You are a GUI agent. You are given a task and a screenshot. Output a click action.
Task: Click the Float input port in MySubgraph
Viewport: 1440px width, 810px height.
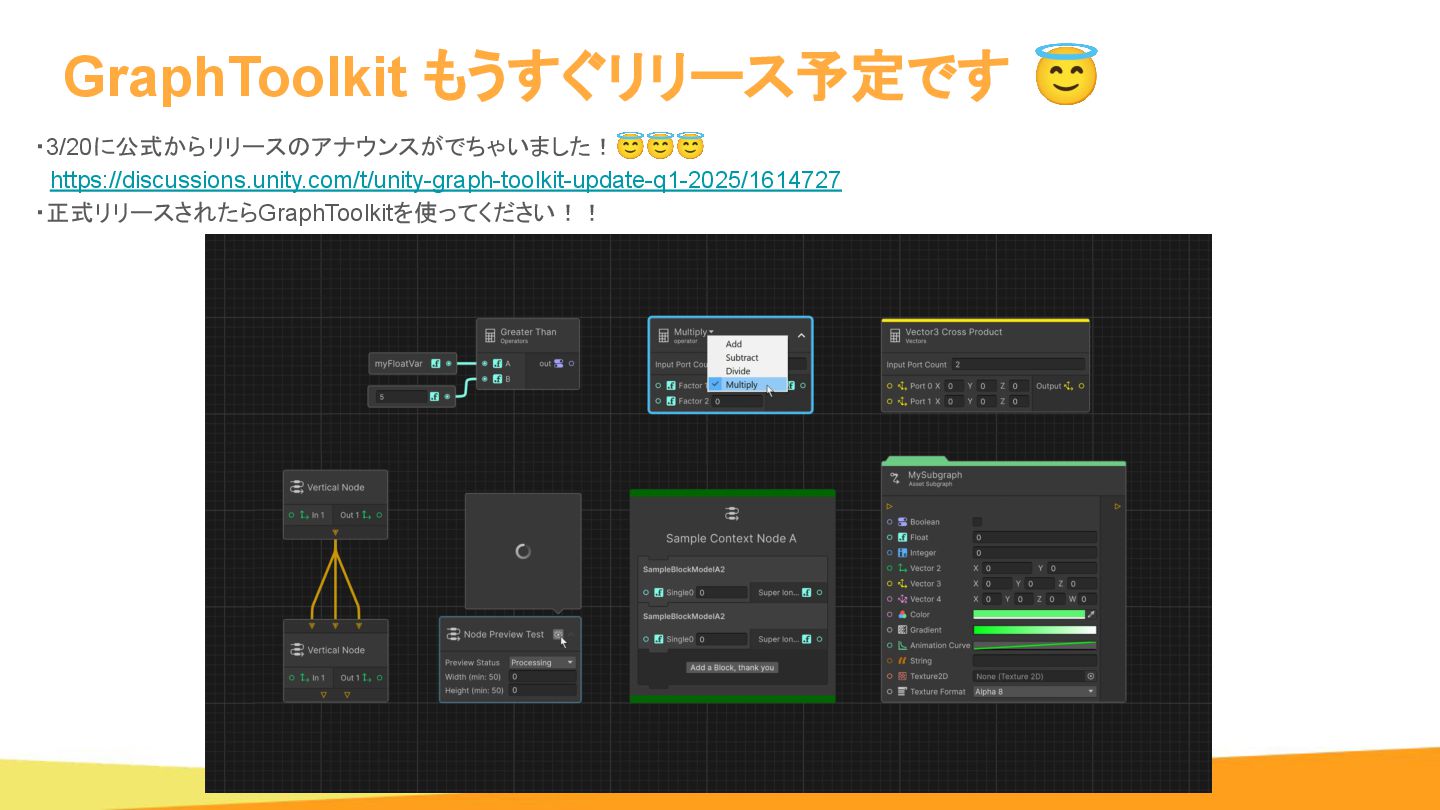(889, 537)
